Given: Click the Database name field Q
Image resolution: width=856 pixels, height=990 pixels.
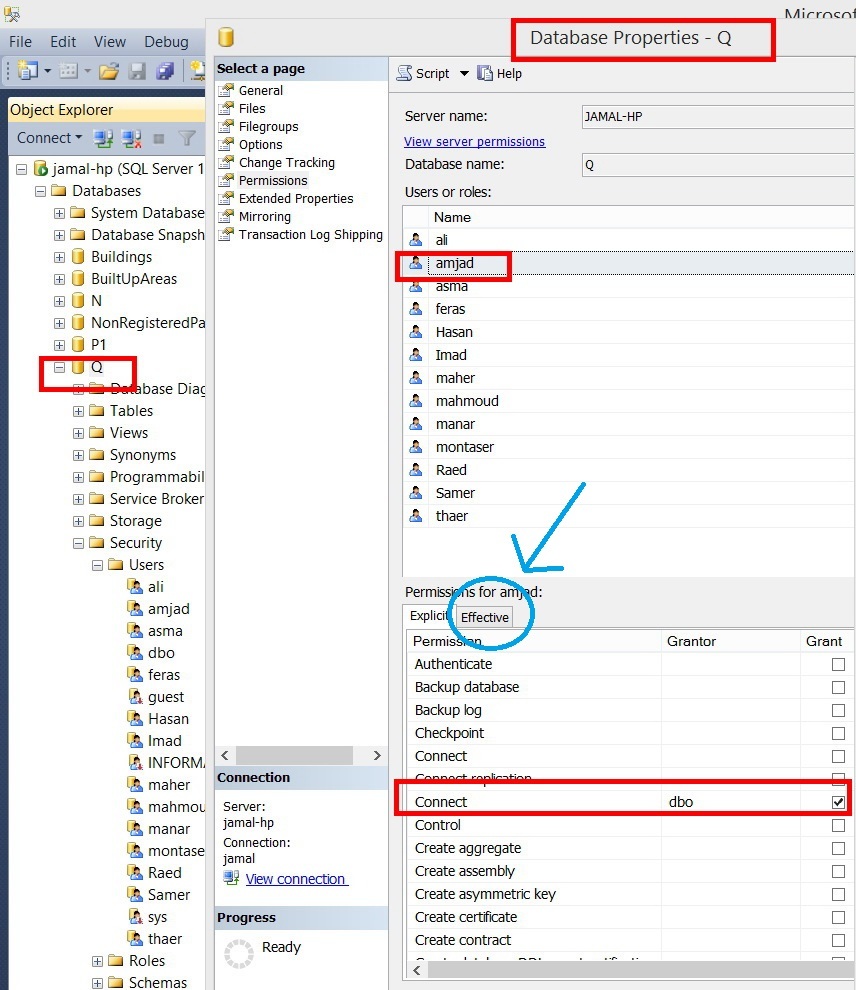Looking at the screenshot, I should (718, 165).
